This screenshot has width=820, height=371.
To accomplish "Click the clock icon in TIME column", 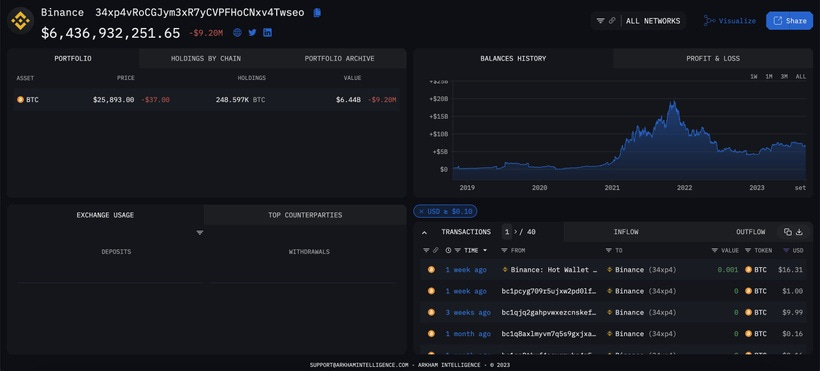I will point(448,251).
